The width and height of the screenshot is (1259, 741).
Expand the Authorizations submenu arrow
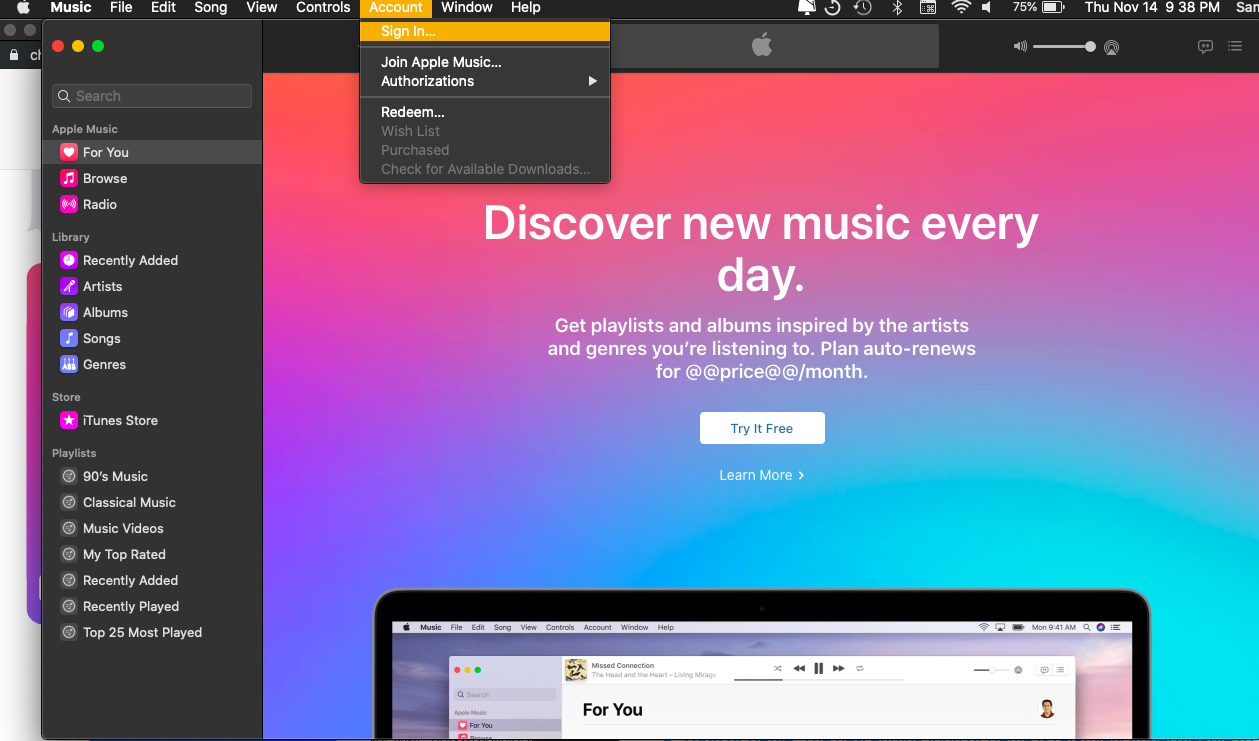(x=592, y=81)
